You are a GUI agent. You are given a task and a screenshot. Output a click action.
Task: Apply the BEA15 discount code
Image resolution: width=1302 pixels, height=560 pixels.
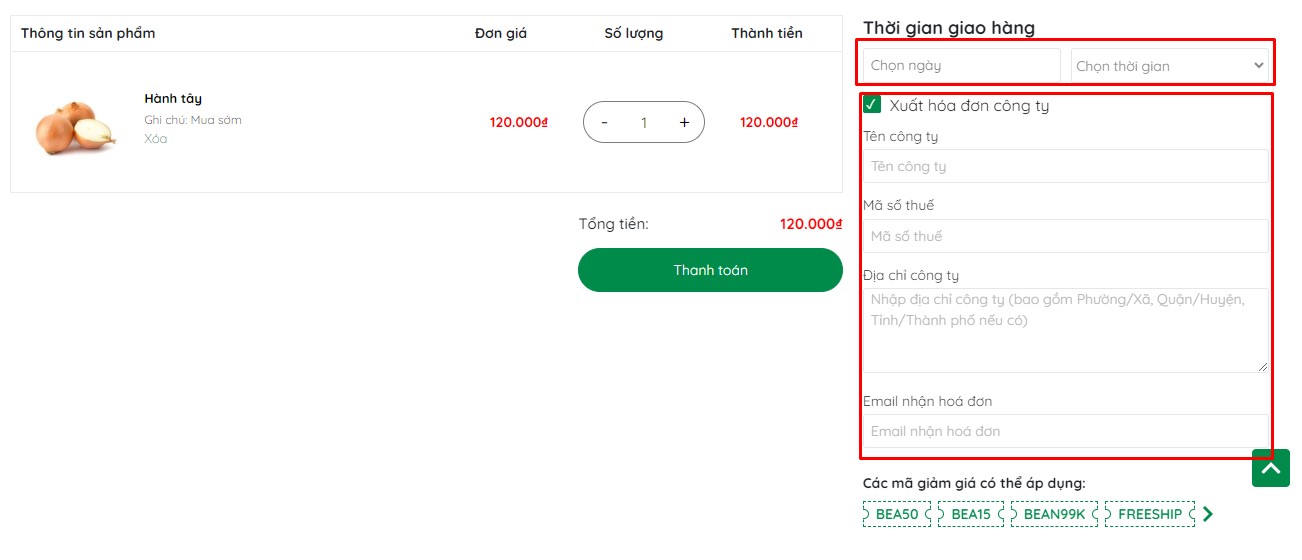point(971,514)
